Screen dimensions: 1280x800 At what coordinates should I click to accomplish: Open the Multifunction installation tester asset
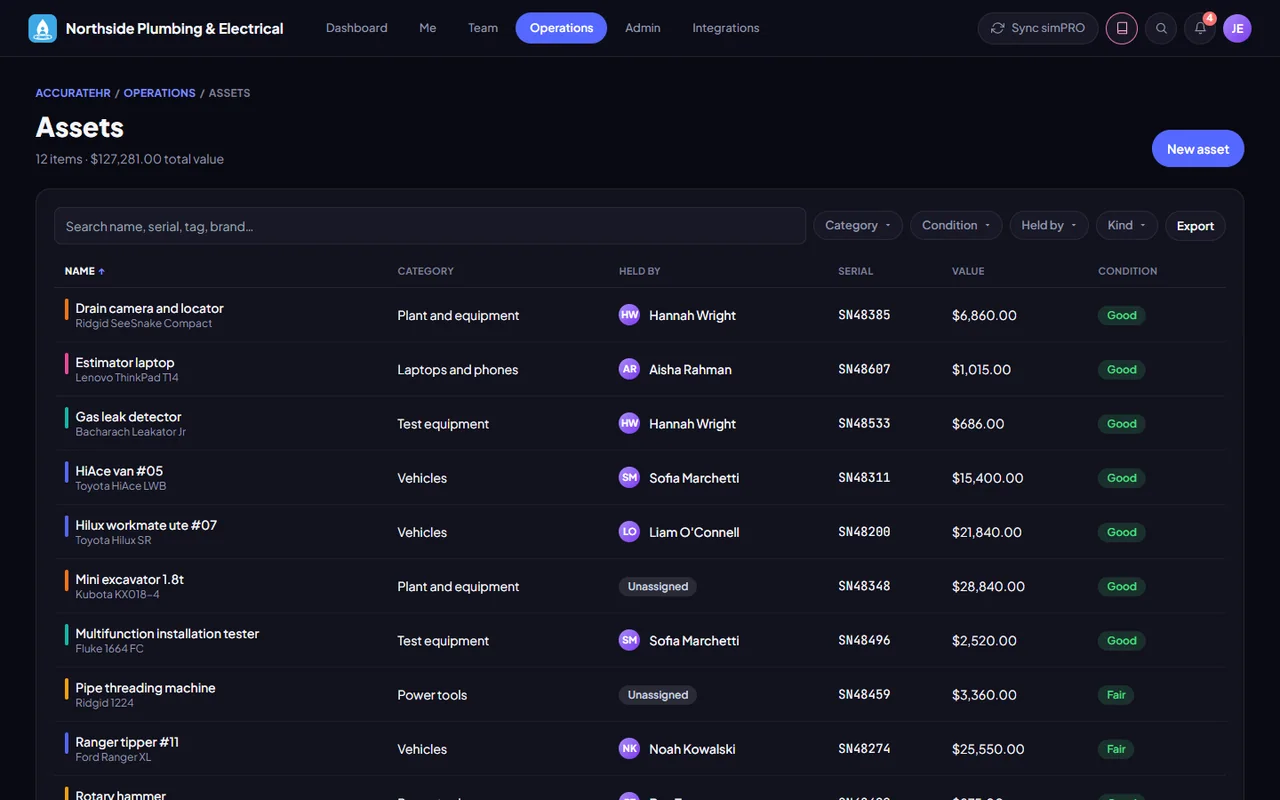coord(167,633)
